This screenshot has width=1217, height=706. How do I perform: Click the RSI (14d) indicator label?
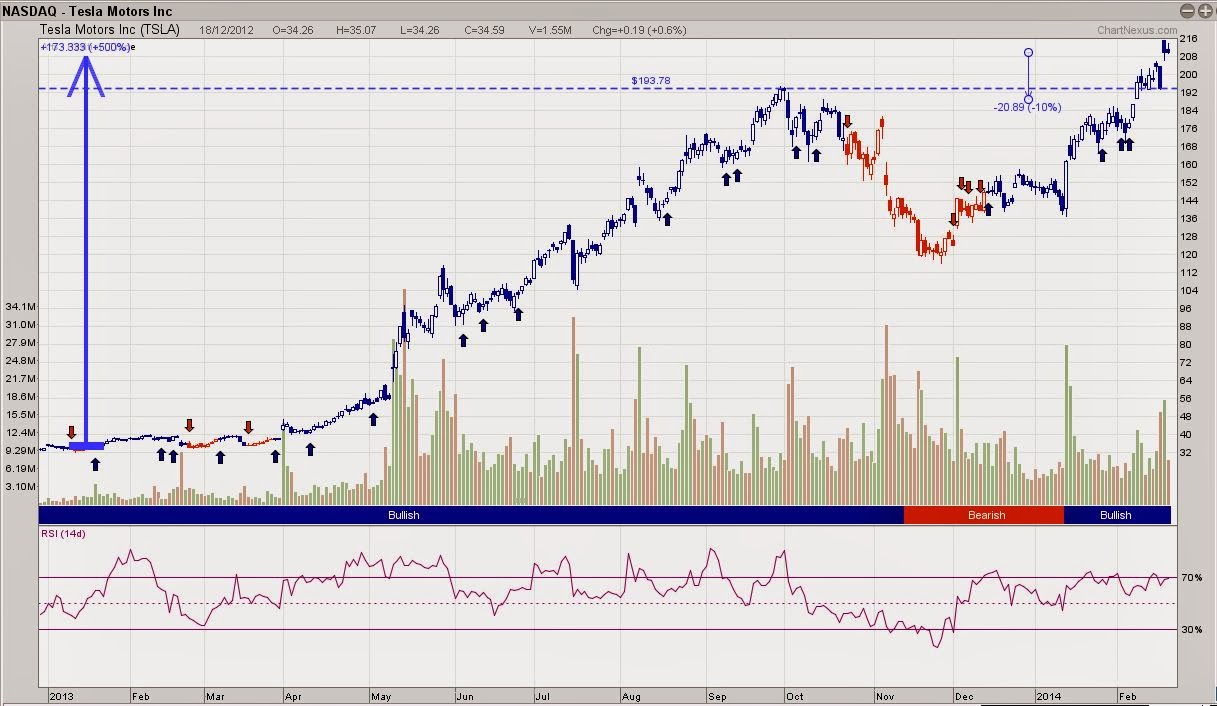click(64, 534)
